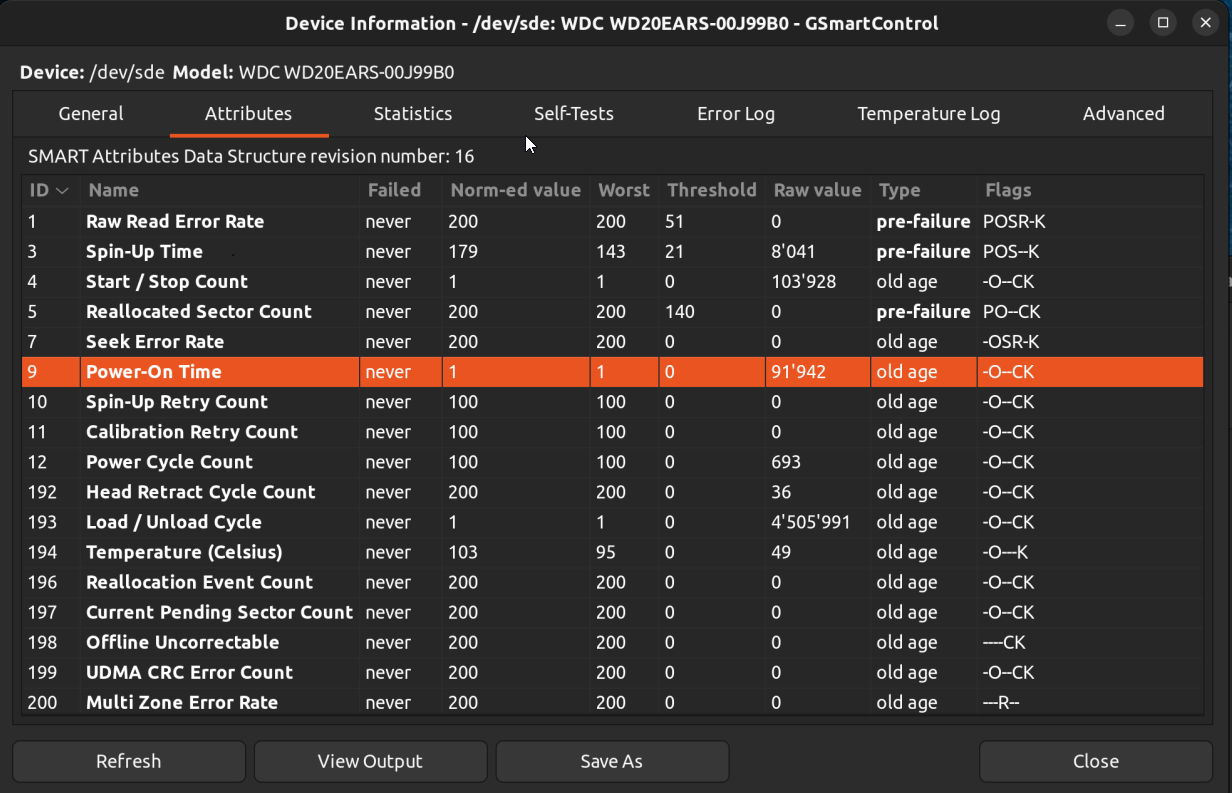Click the Refresh button
The height and width of the screenshot is (793, 1232).
128,761
